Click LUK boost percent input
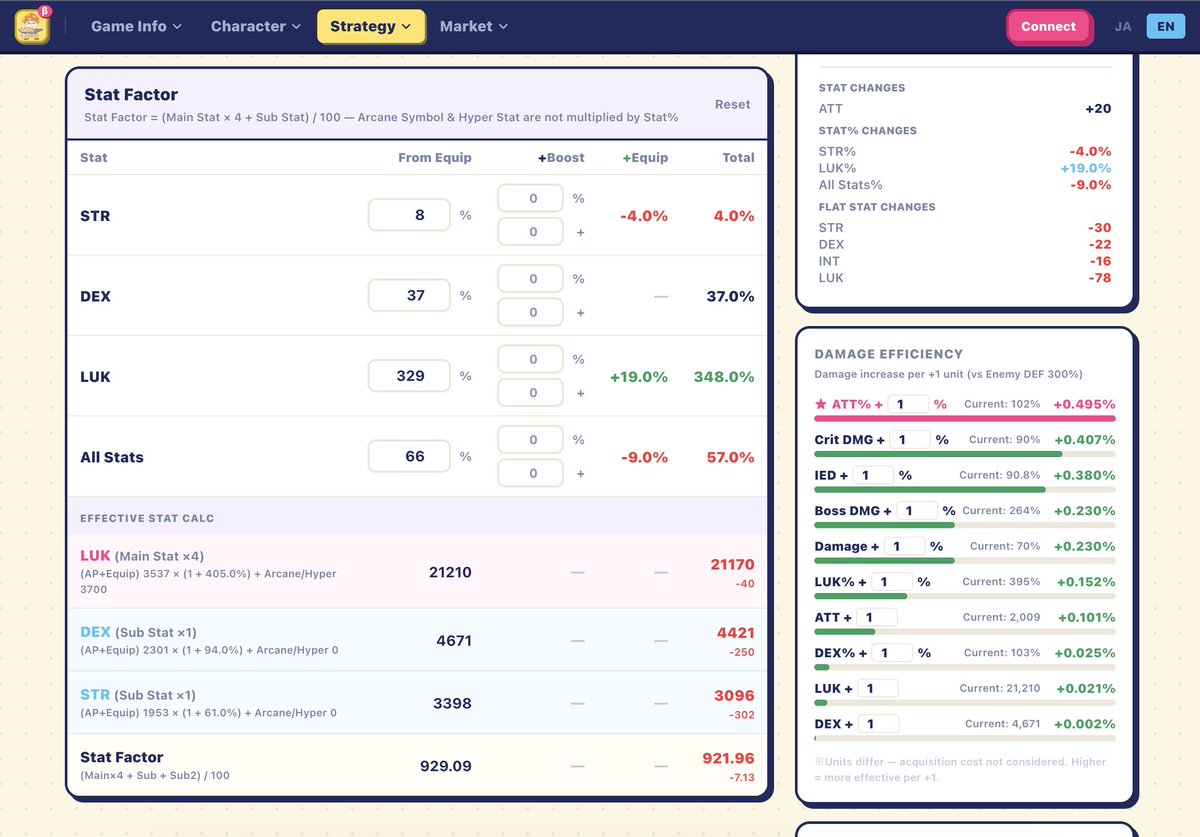The width and height of the screenshot is (1200, 837). (x=530, y=359)
